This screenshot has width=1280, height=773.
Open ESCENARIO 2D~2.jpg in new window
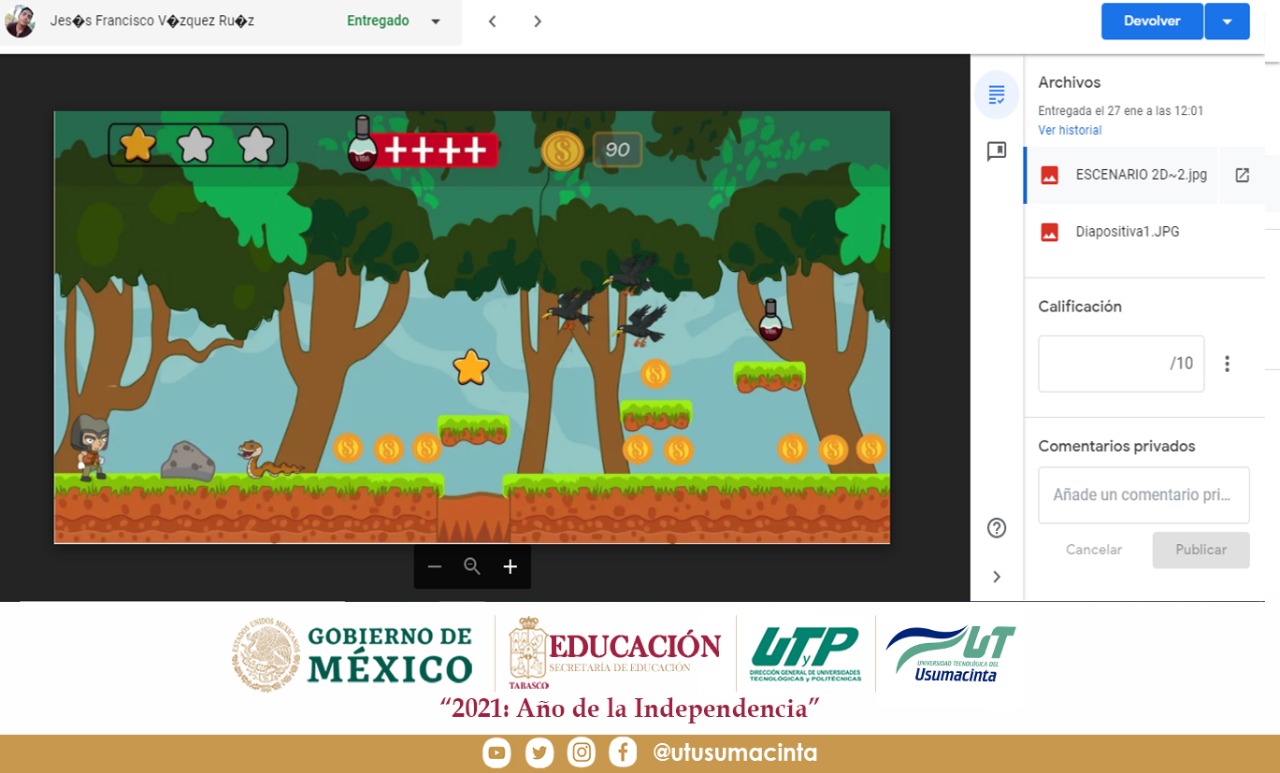click(x=1242, y=175)
